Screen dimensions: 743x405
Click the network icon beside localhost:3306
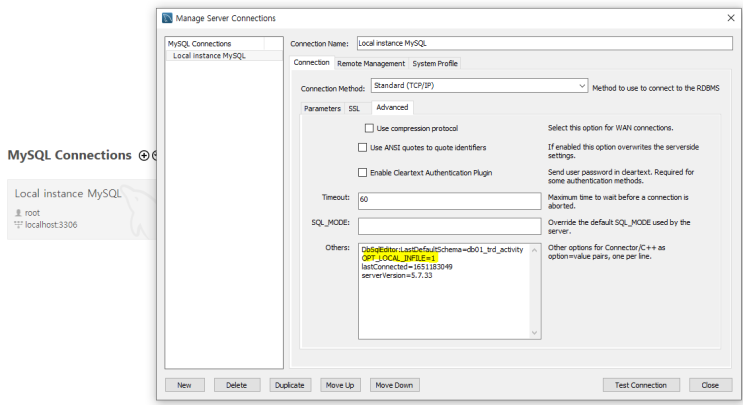(18, 225)
